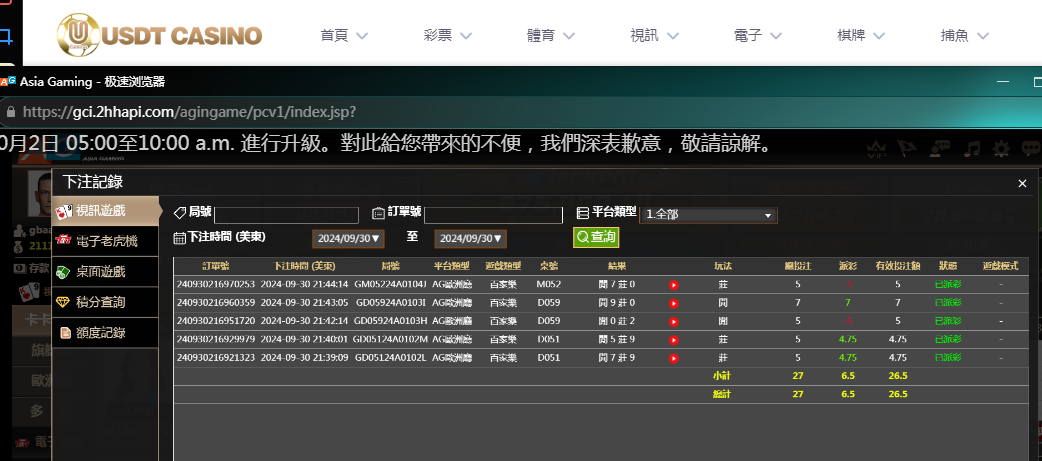Click the green 查詢 search button
Screen dimensions: 1042x461
(x=596, y=237)
